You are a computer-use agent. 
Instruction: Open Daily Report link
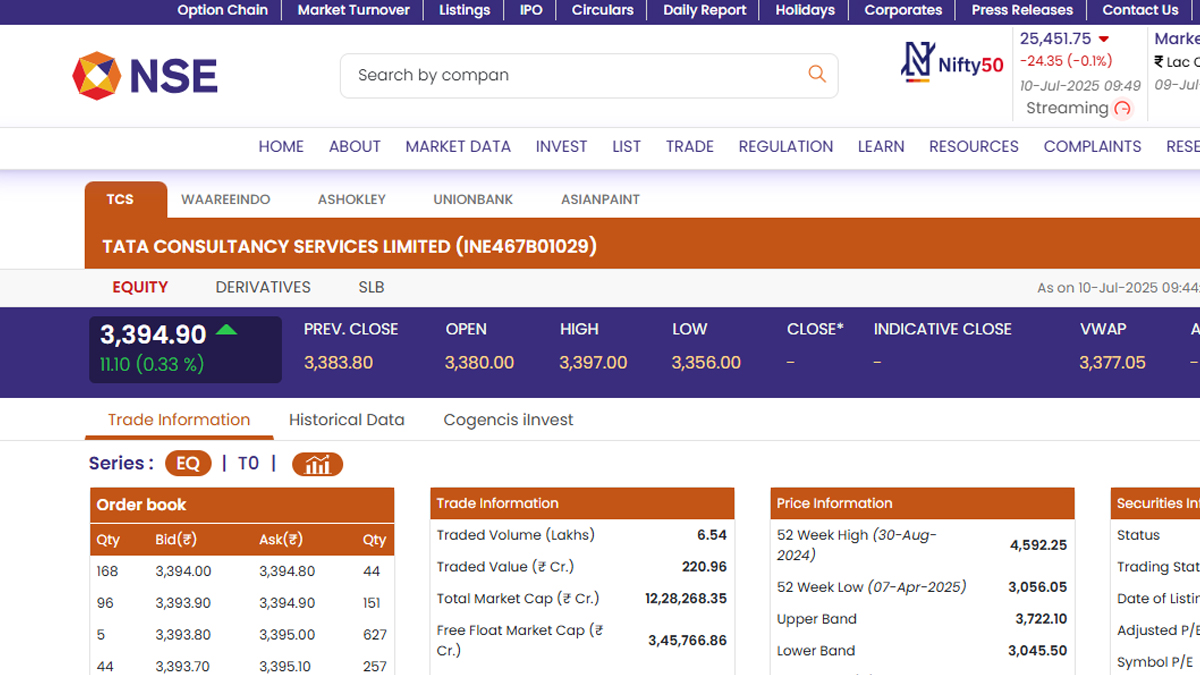pos(705,10)
